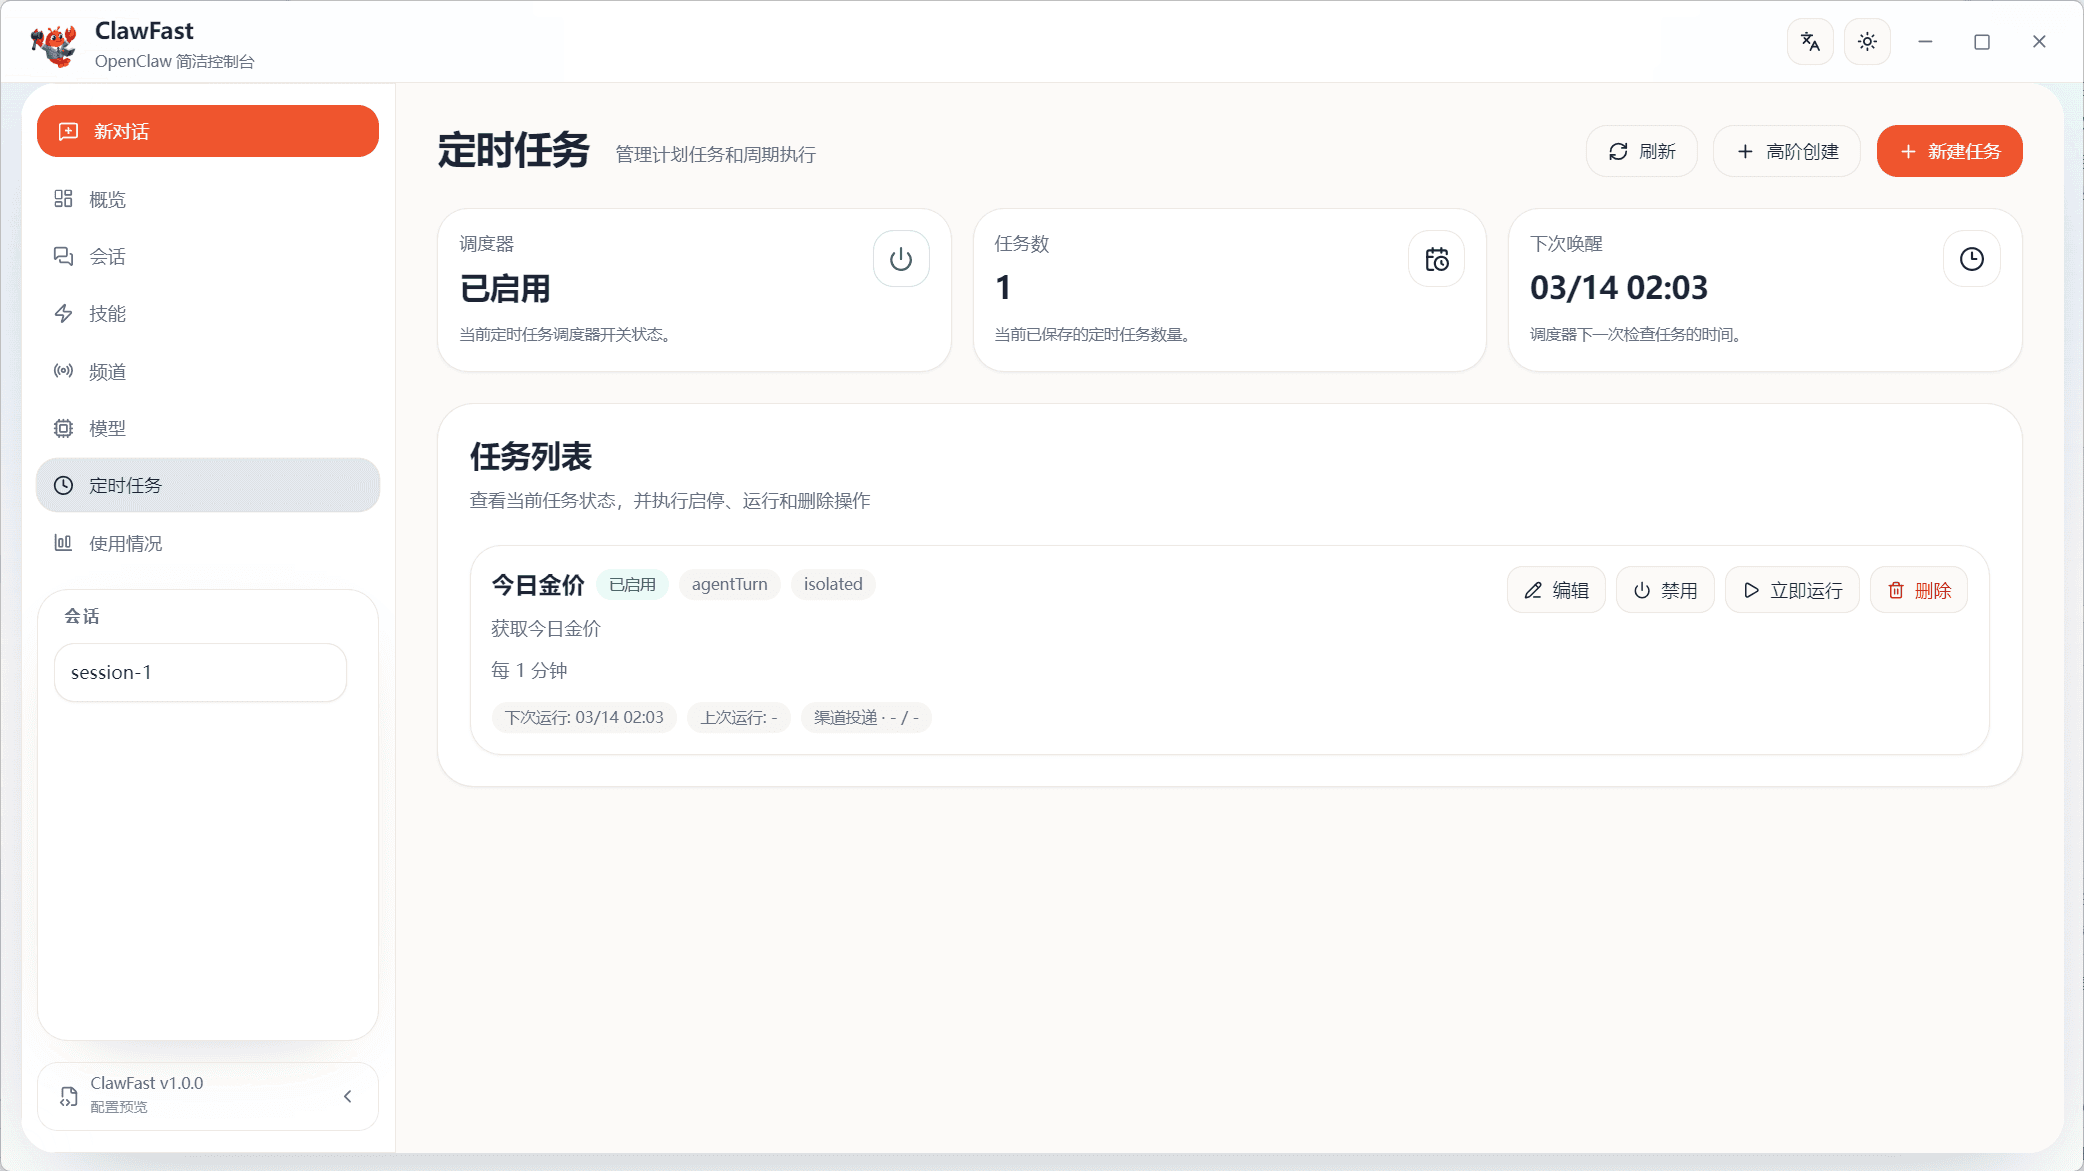Collapse the ClawFast v1.0.0 config preview
This screenshot has height=1171, width=2084.
point(347,1096)
